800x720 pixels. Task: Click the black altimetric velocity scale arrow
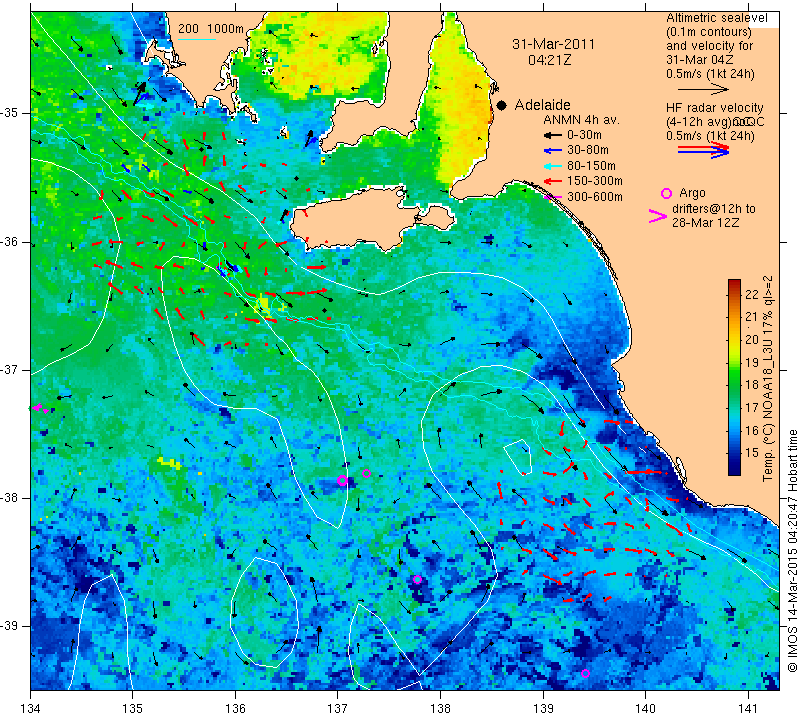[703, 89]
